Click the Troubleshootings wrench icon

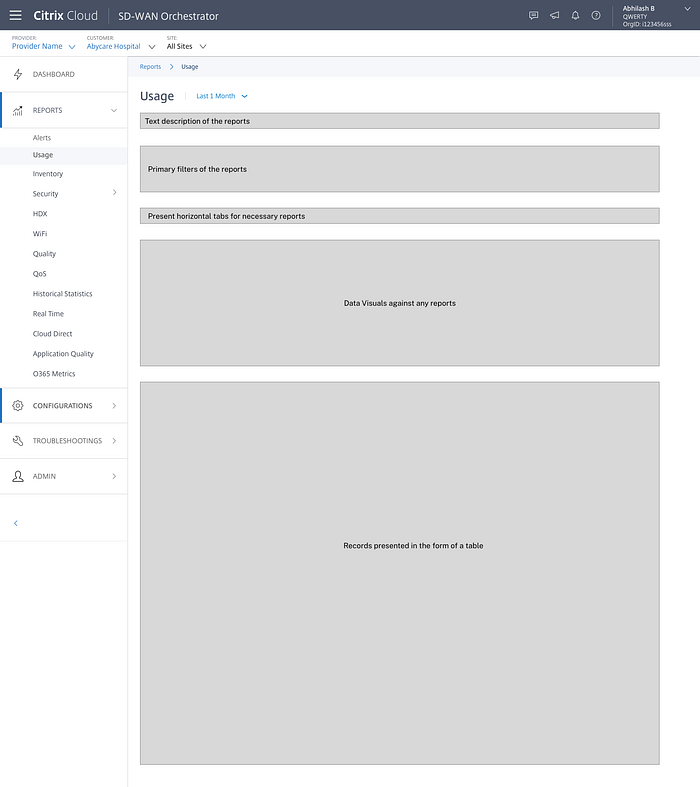tap(18, 441)
